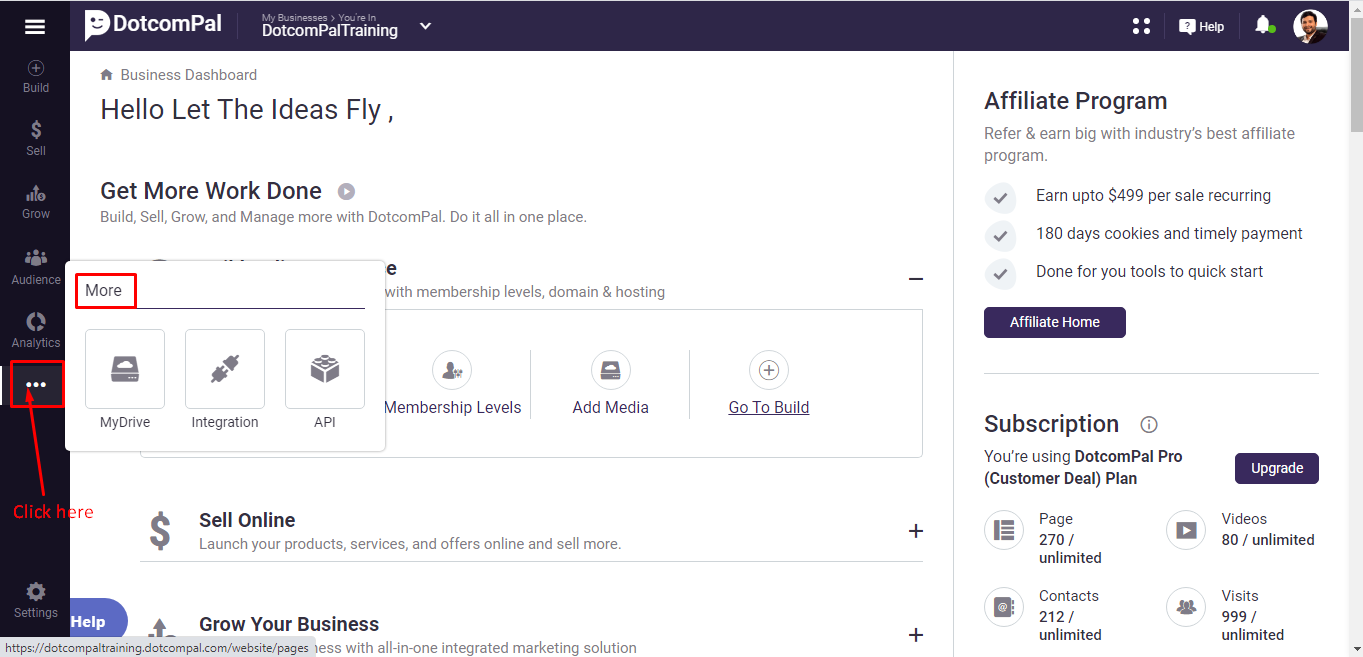Click the Go To Build plus icon
This screenshot has width=1363, height=657.
[x=769, y=370]
